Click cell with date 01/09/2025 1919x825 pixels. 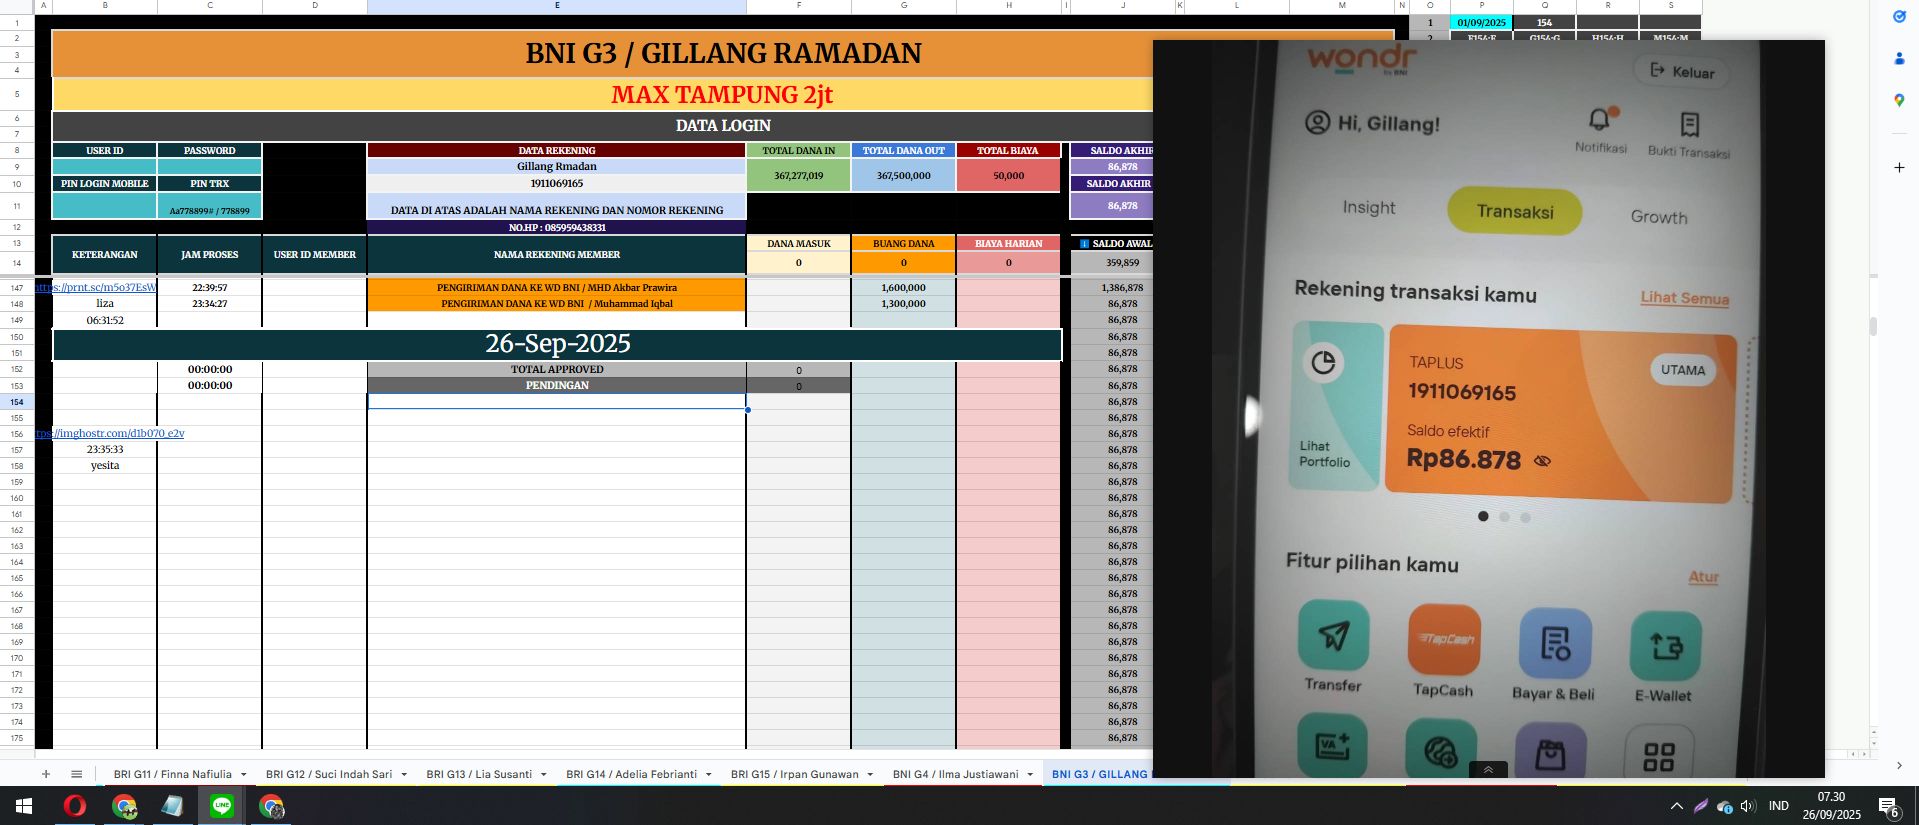(x=1481, y=22)
